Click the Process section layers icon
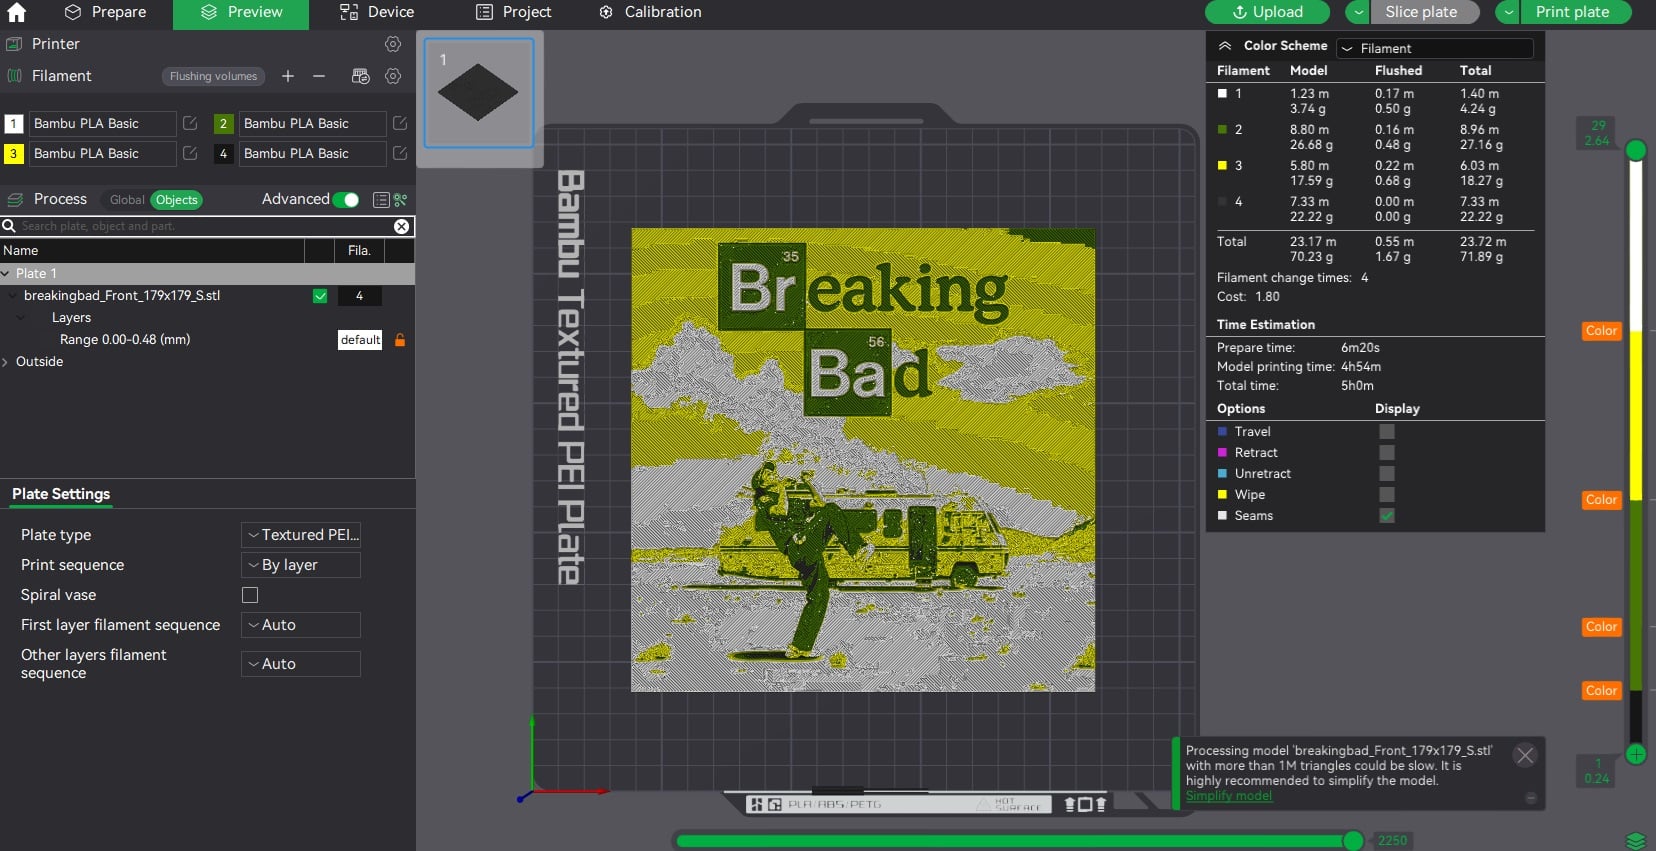The width and height of the screenshot is (1656, 851). 15,200
